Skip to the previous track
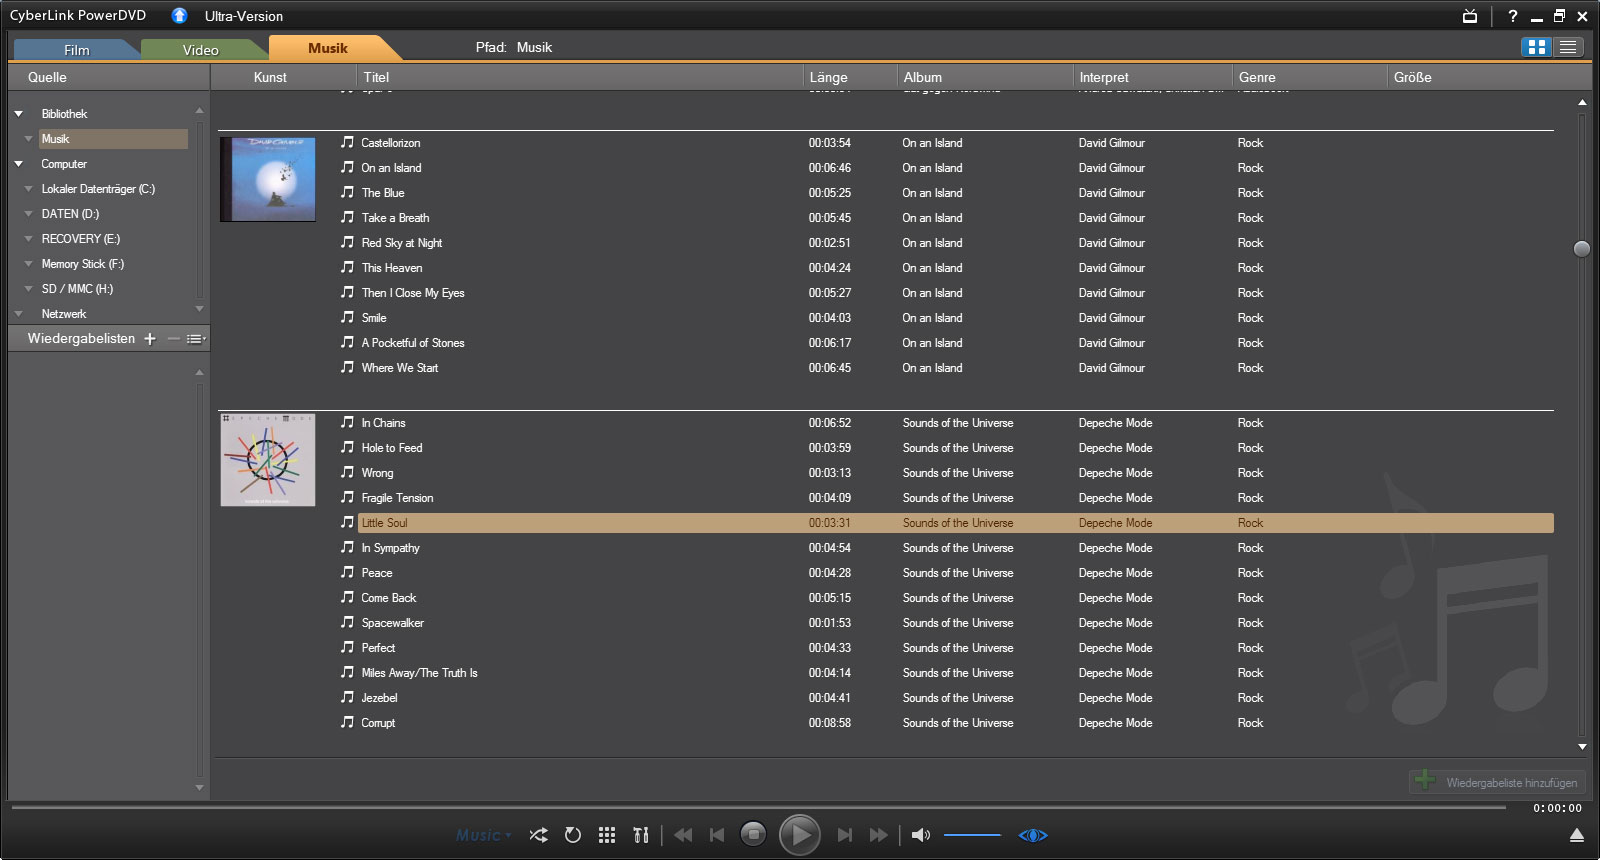 click(717, 835)
